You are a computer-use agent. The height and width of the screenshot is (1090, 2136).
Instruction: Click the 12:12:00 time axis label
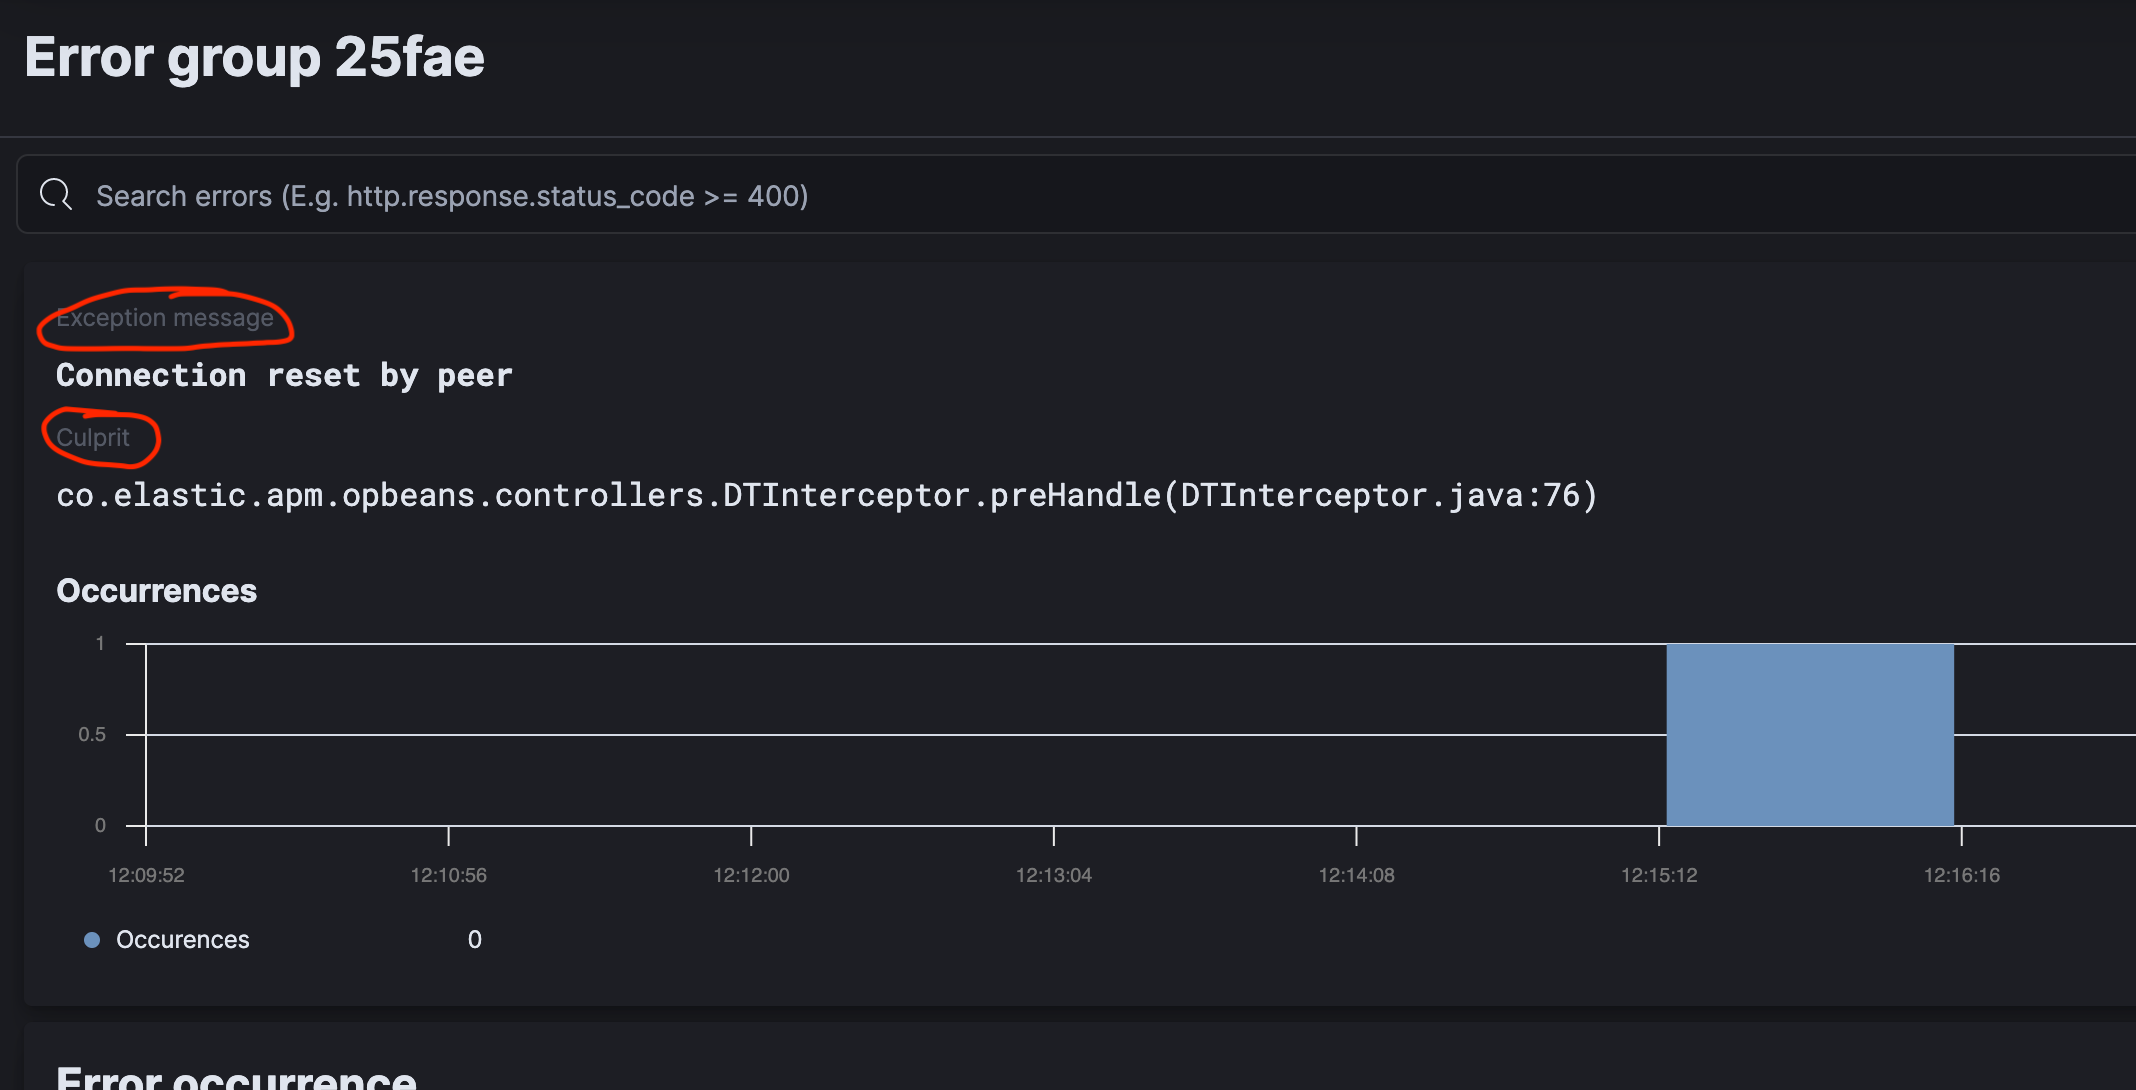[752, 874]
